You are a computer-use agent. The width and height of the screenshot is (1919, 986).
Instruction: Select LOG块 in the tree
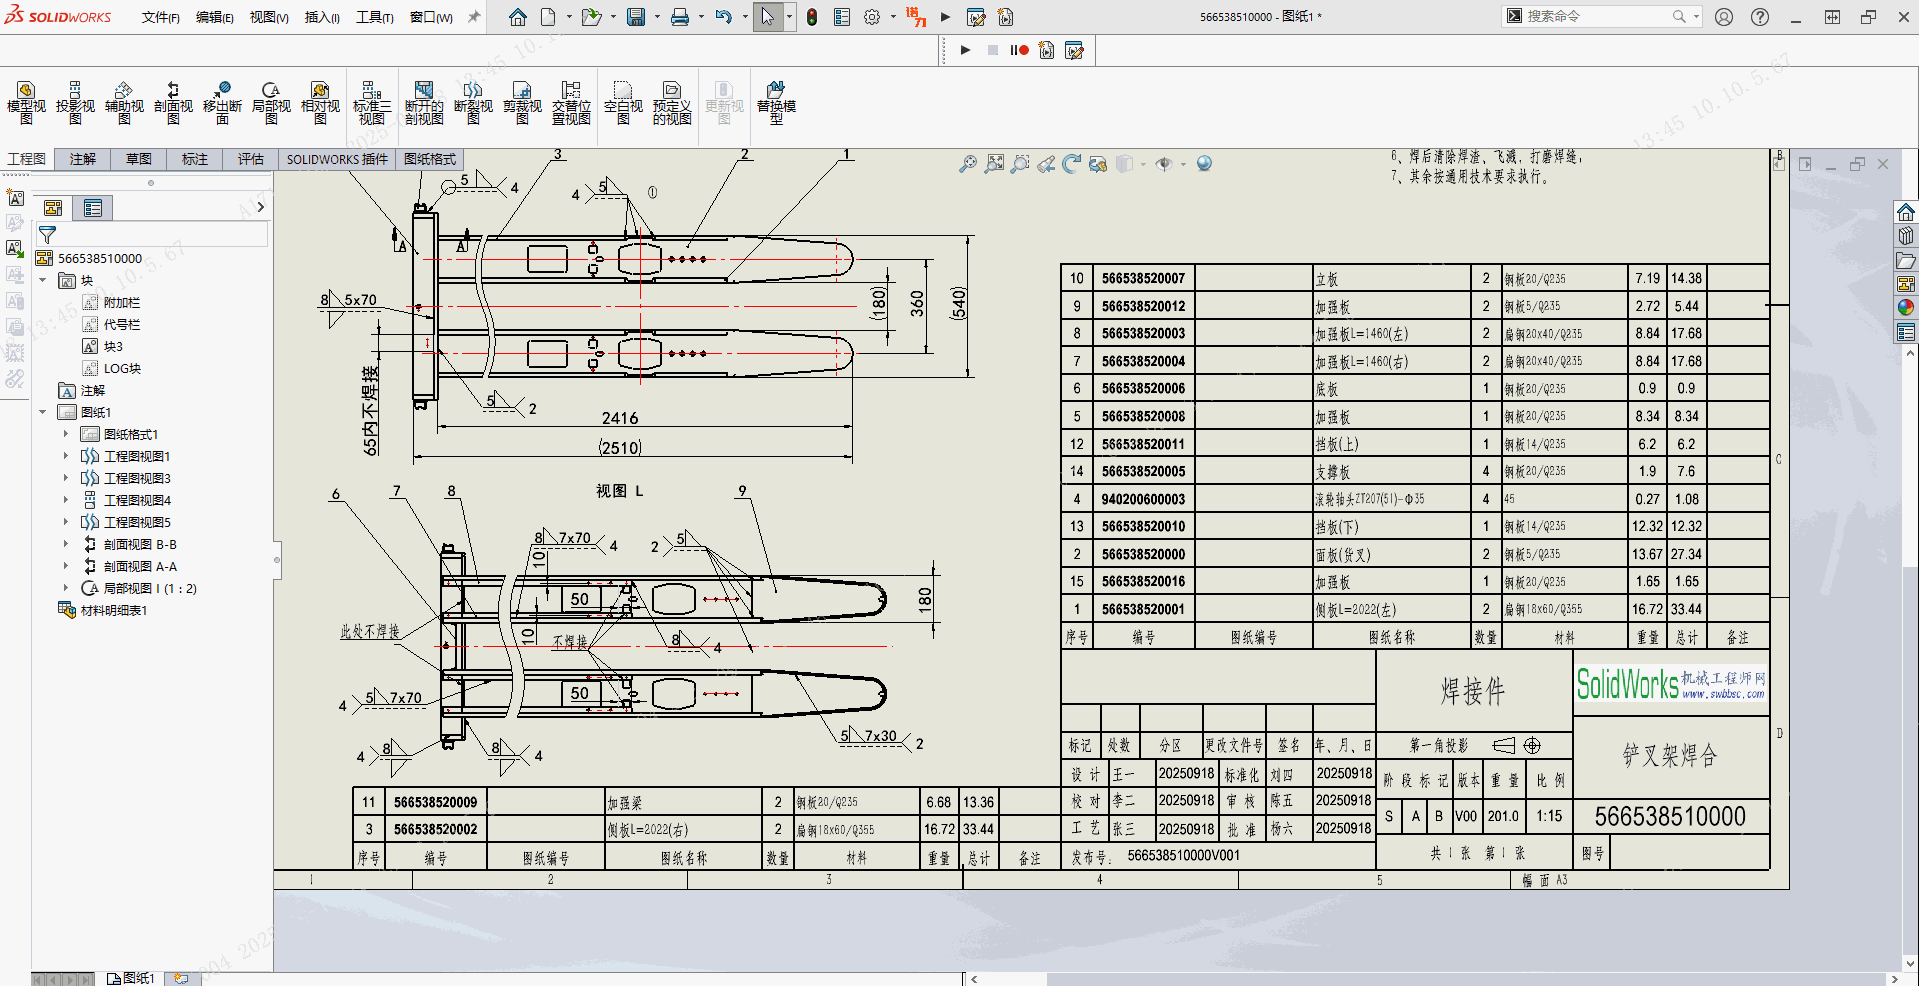coord(122,368)
